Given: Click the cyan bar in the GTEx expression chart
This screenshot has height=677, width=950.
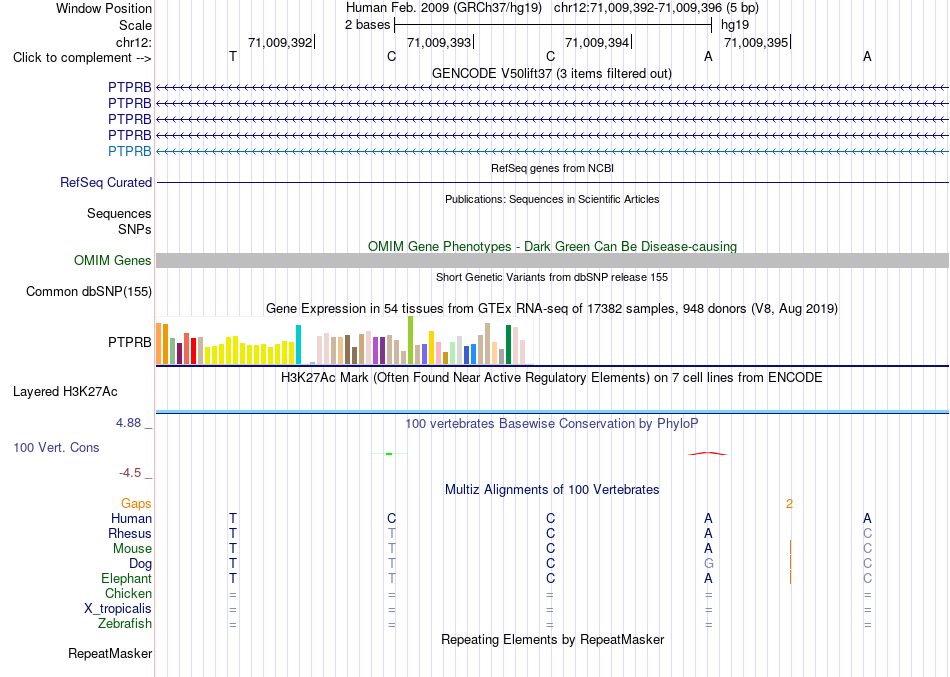Looking at the screenshot, I should pos(298,344).
